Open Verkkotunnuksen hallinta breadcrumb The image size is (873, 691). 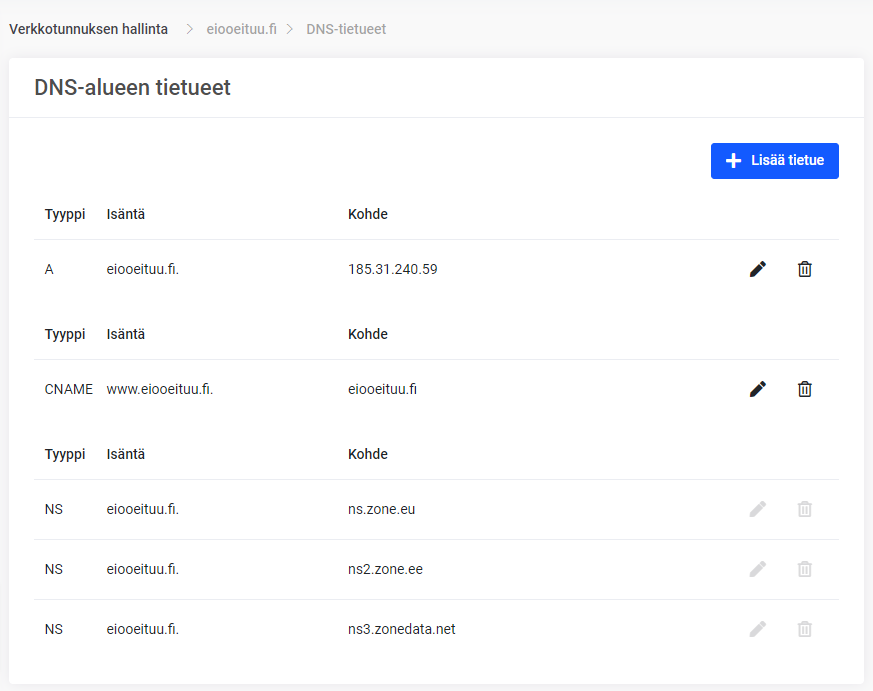pos(89,29)
